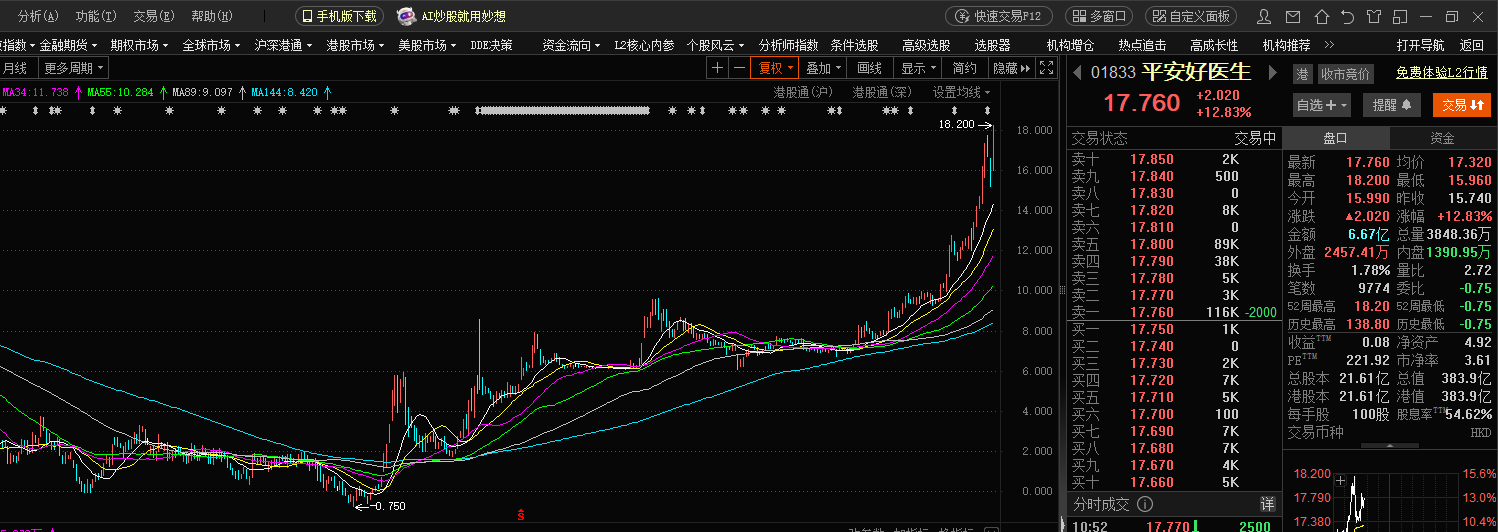Expand the 个股风云 dropdown
1498x532 pixels.
[x=716, y=45]
